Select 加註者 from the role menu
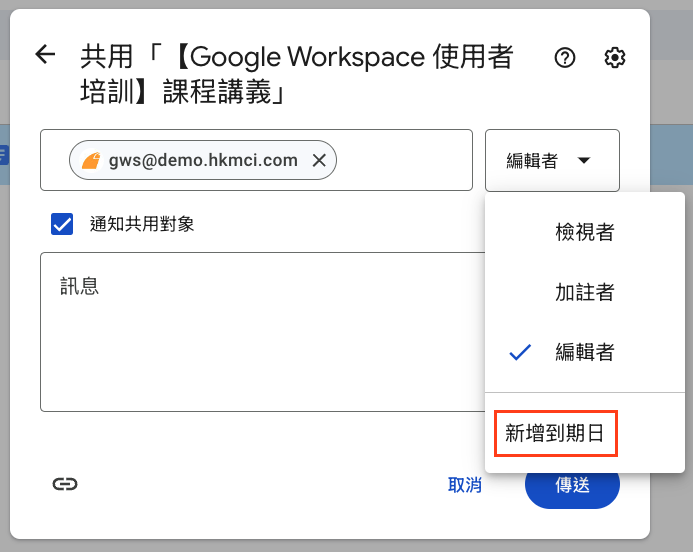Image resolution: width=693 pixels, height=552 pixels. tap(584, 292)
